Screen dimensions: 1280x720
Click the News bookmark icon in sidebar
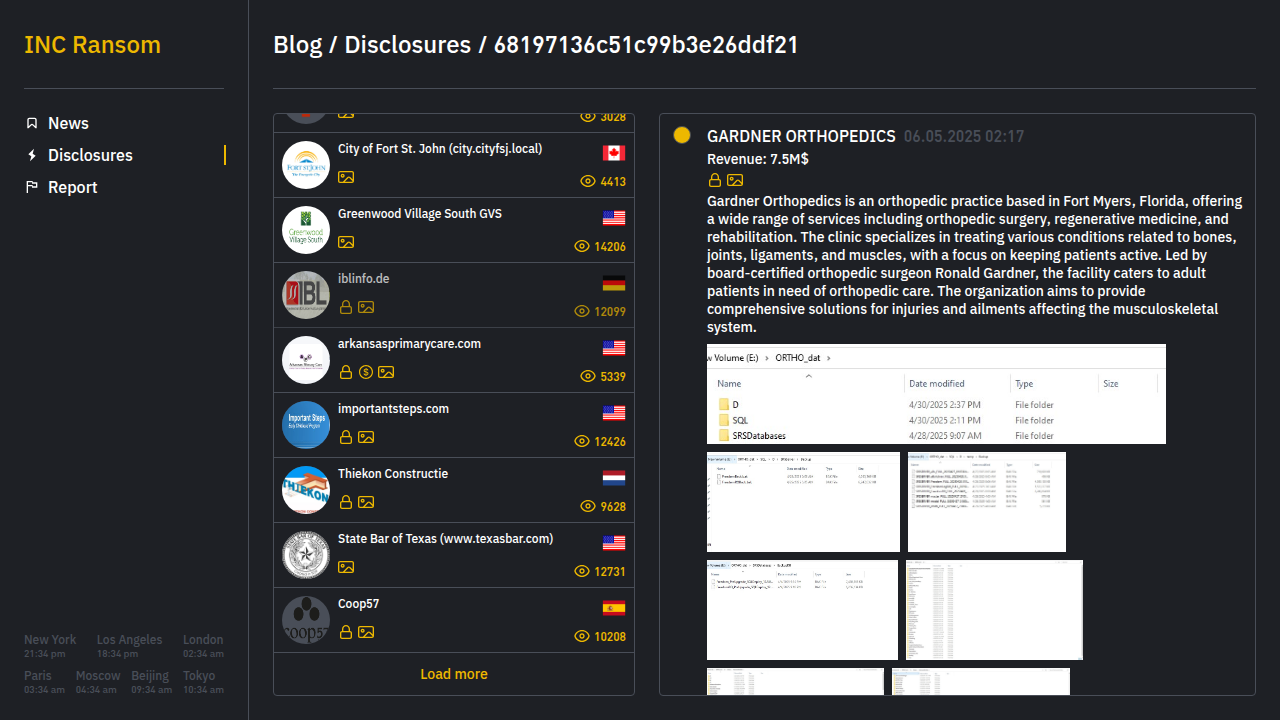pos(32,123)
